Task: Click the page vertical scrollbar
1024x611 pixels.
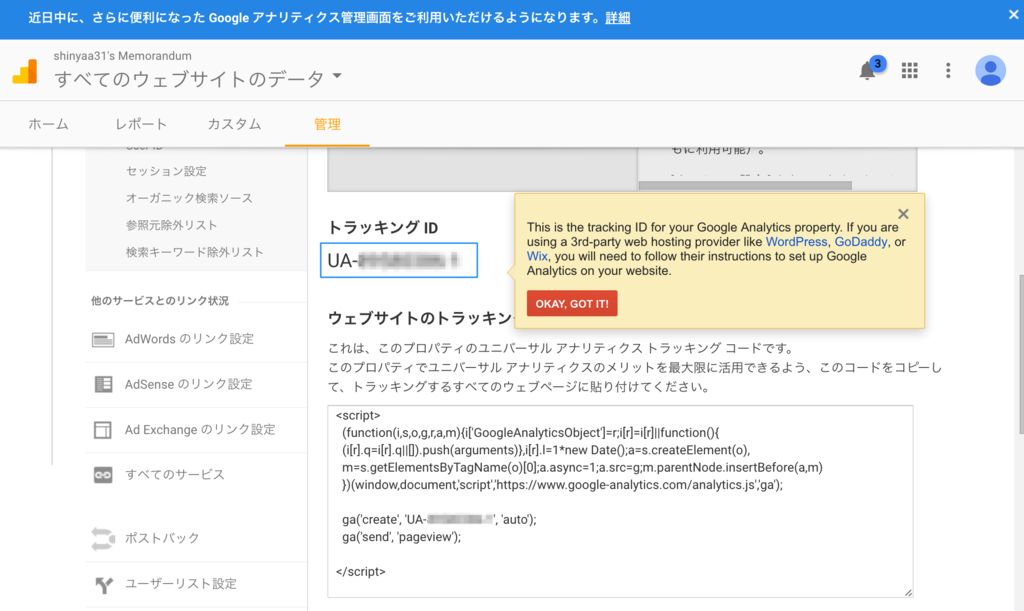Action: pyautogui.click(x=1021, y=354)
